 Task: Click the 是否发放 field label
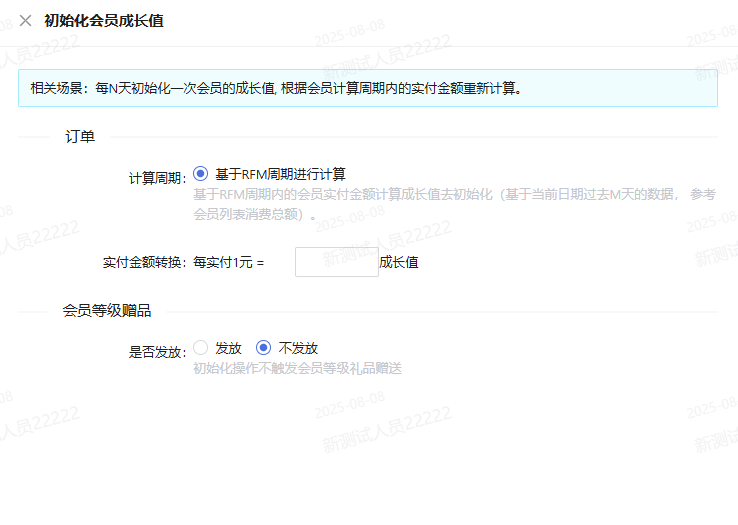pyautogui.click(x=157, y=352)
